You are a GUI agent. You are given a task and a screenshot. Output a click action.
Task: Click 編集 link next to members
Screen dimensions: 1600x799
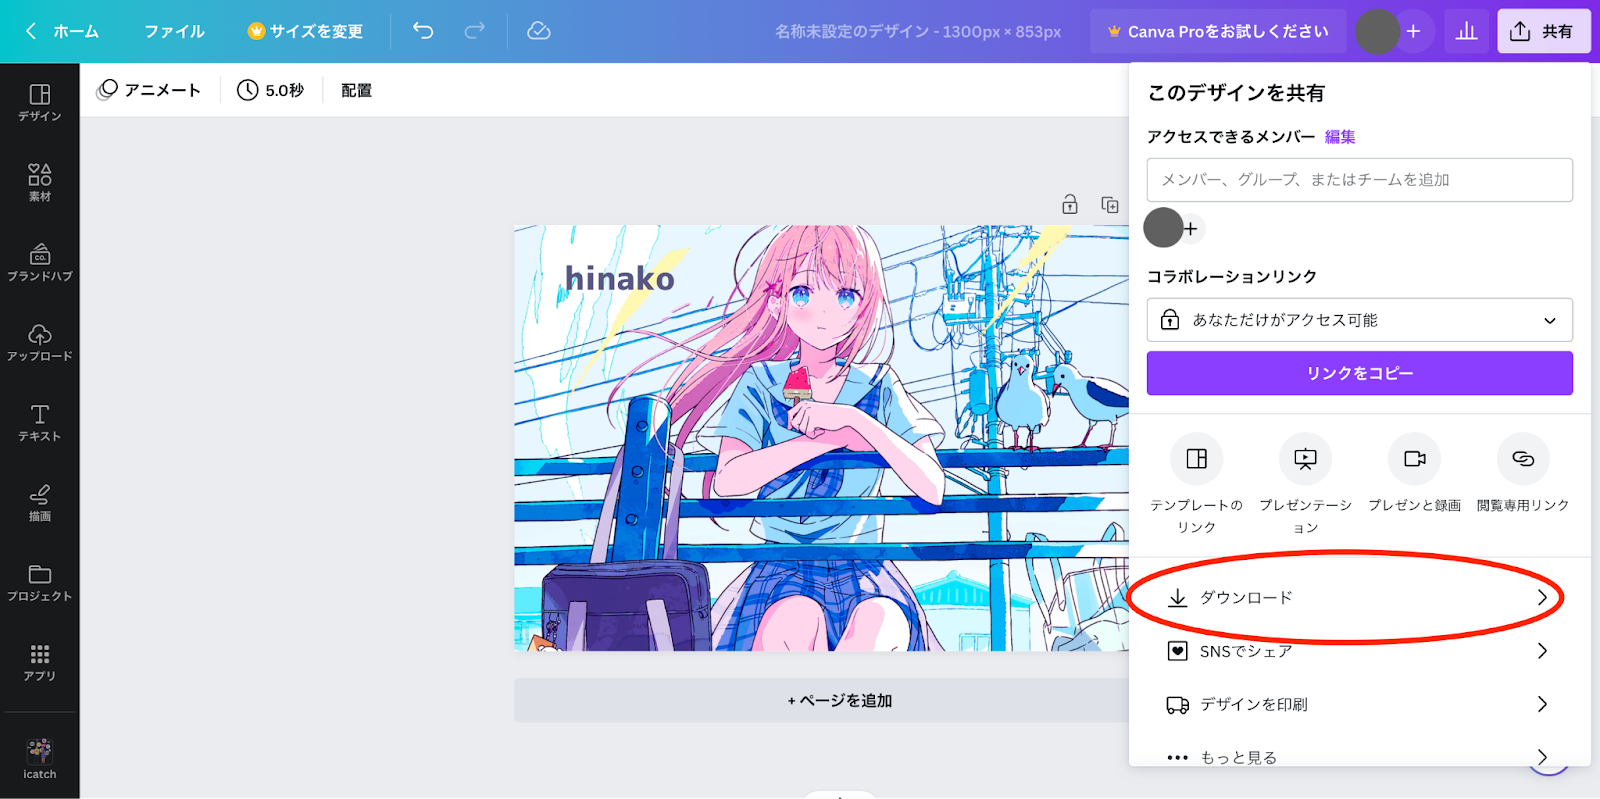[1340, 137]
